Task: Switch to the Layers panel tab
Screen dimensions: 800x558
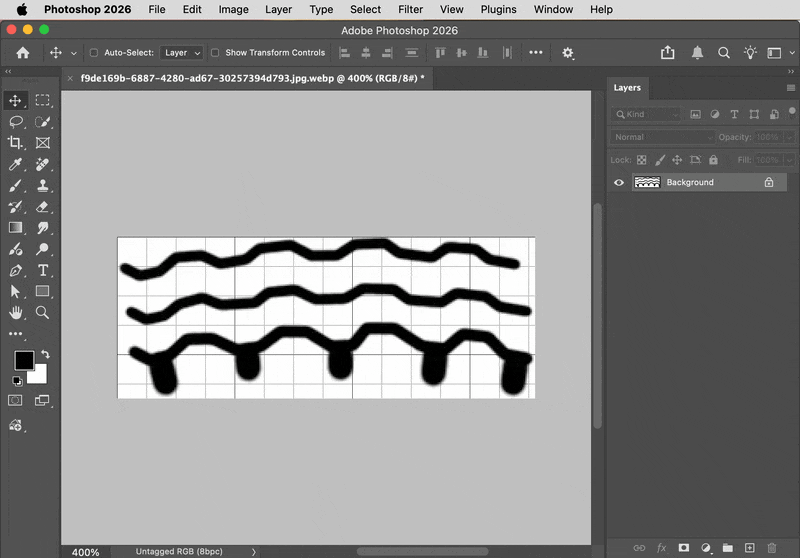Action: click(x=627, y=88)
